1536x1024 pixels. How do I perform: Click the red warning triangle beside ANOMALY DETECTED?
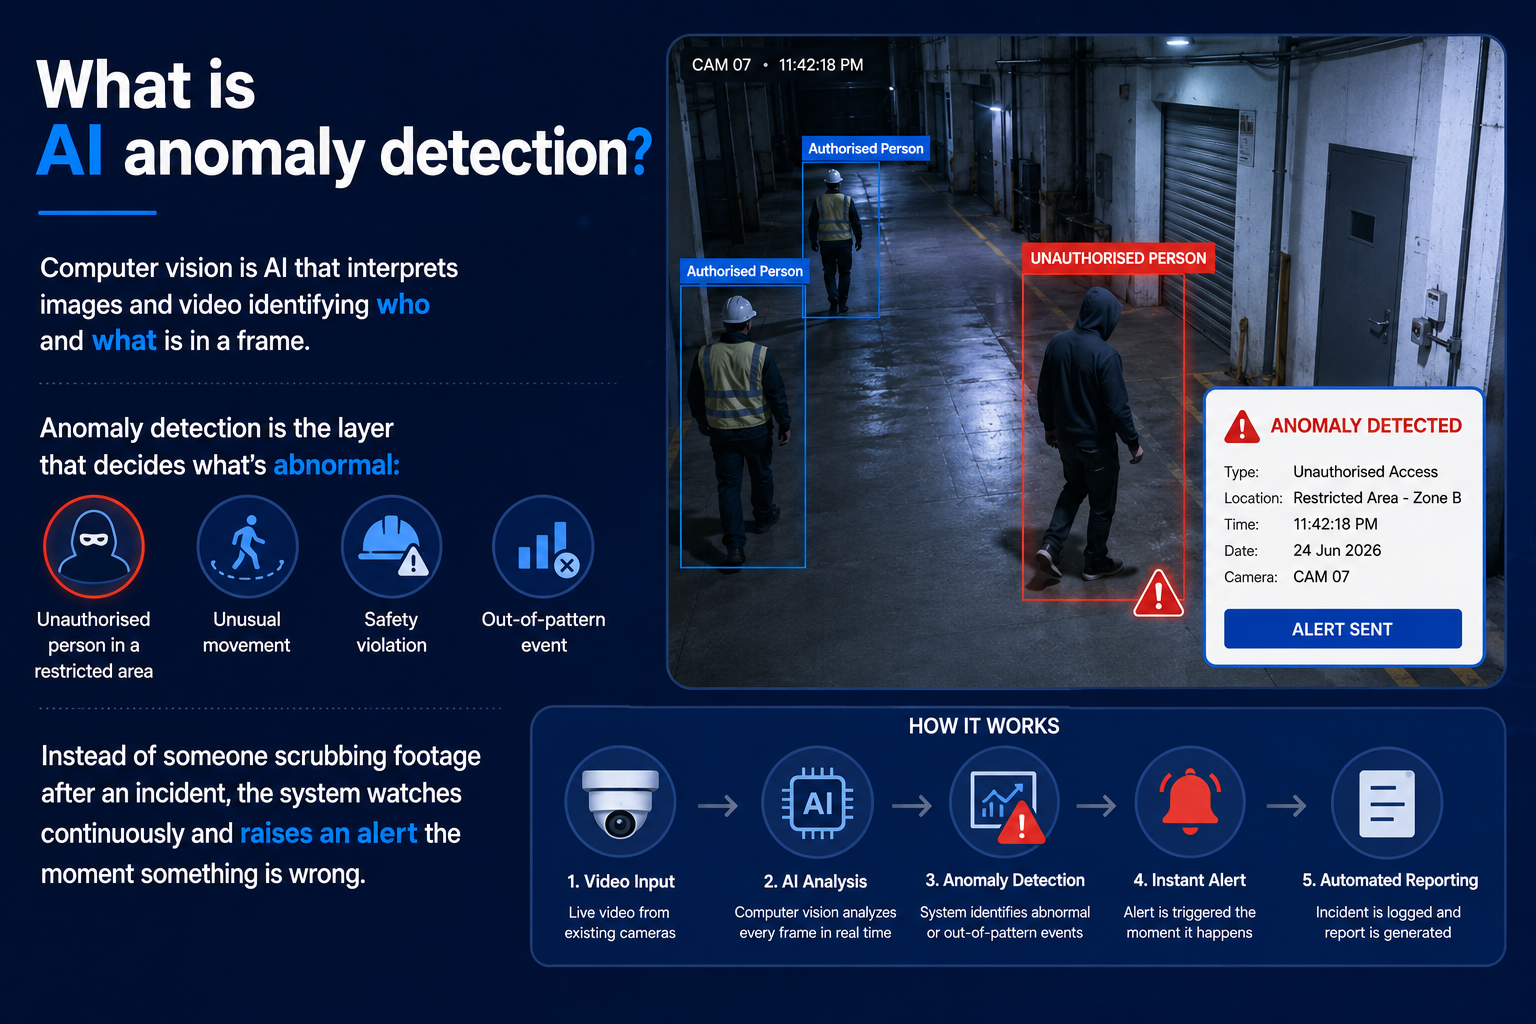click(1242, 427)
